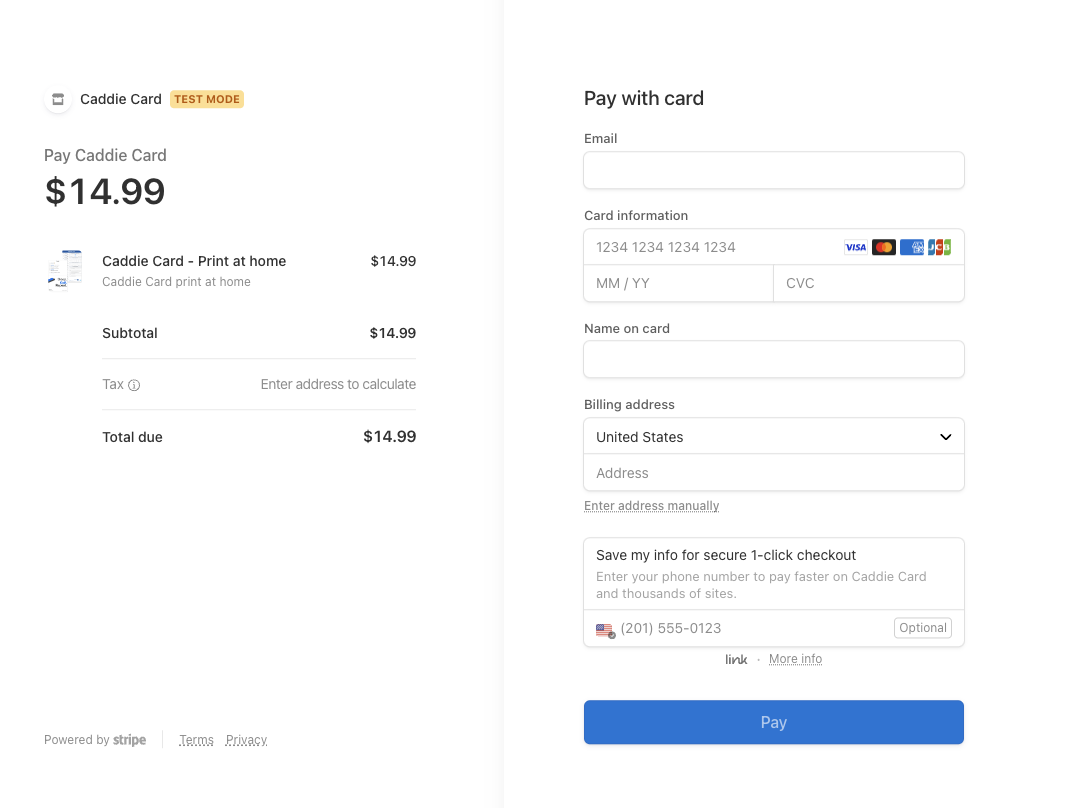Click the Mastercard logo icon
This screenshot has height=808, width=1067.
[x=884, y=247]
